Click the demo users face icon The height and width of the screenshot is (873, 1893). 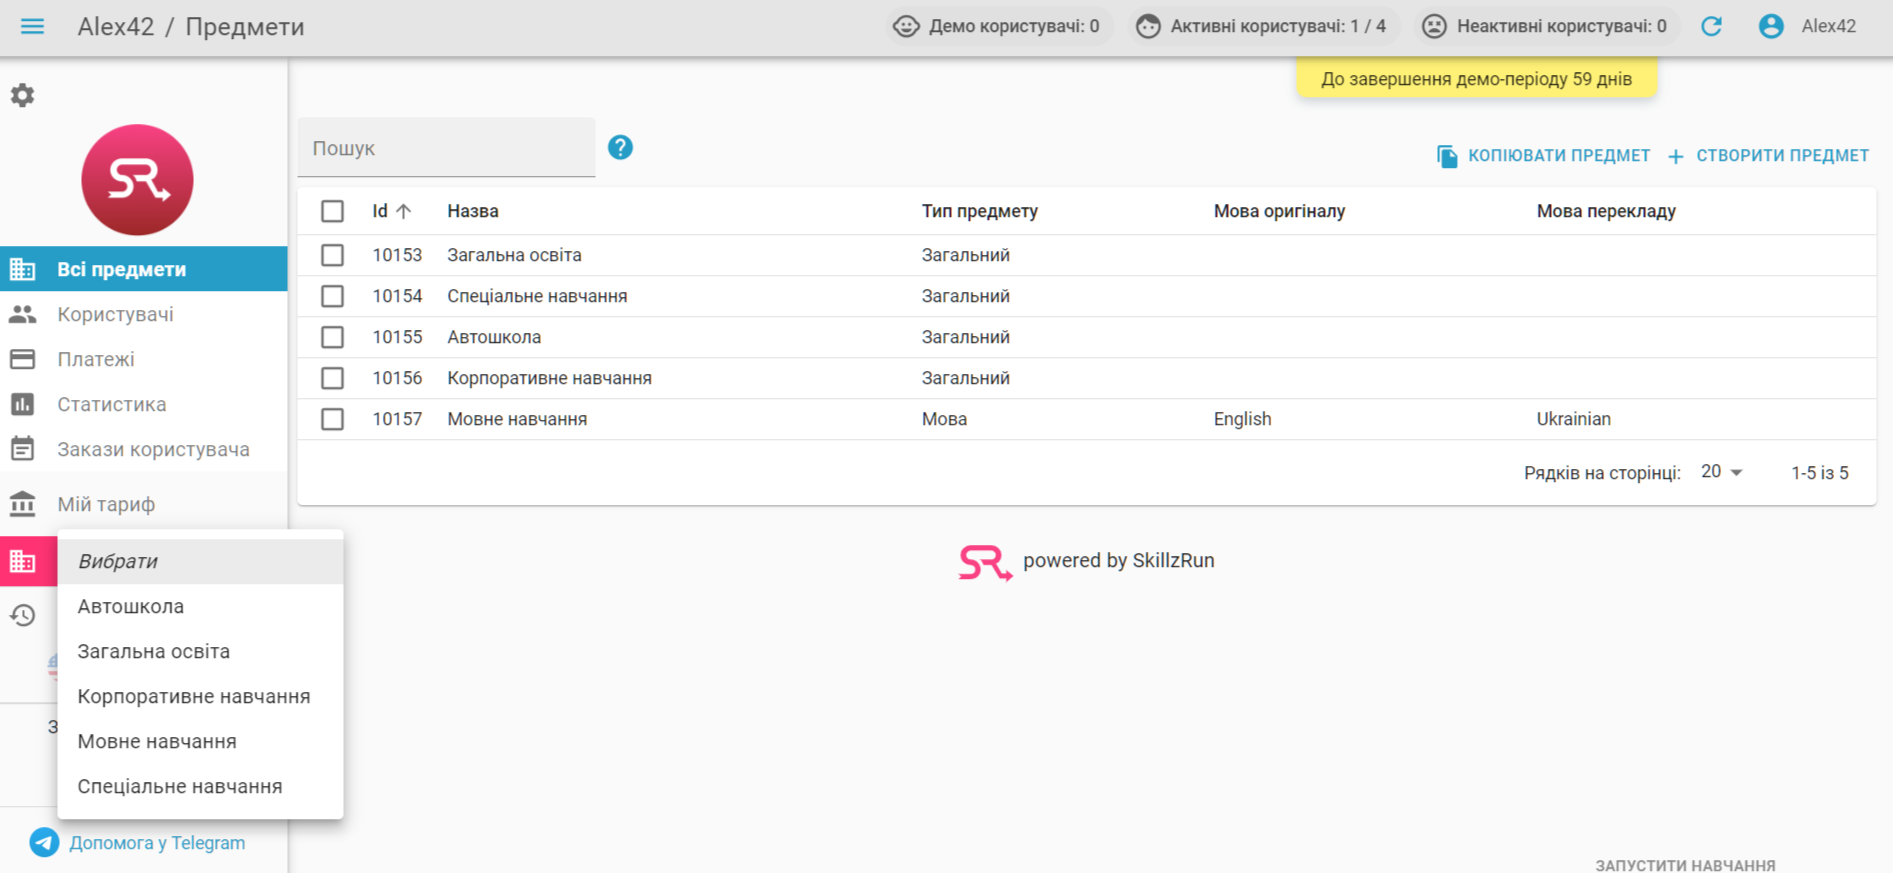click(x=906, y=26)
